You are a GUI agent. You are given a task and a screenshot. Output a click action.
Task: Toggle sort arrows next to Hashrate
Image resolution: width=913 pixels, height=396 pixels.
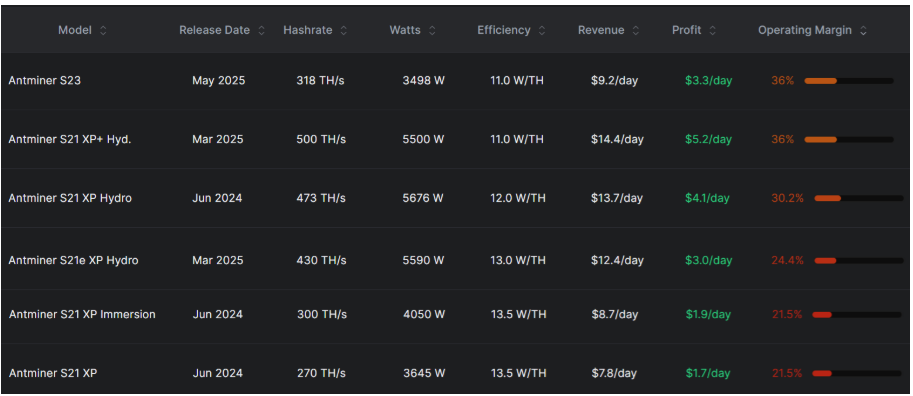tap(344, 31)
